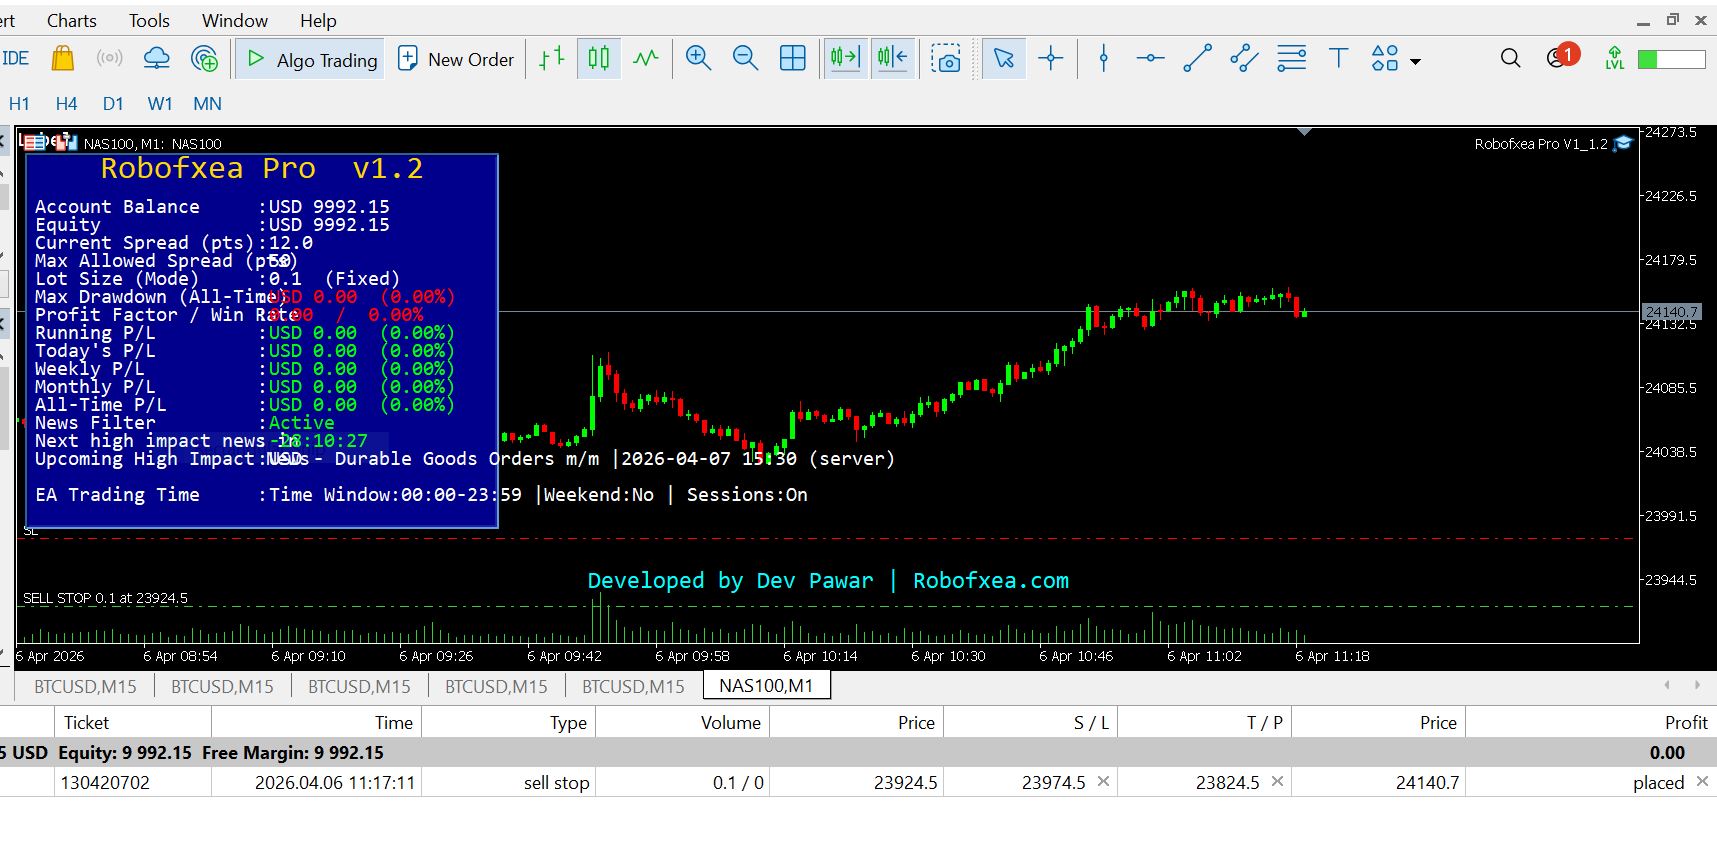Viewport: 1717px width, 845px height.
Task: Switch chart to bar chart mode
Action: [552, 59]
